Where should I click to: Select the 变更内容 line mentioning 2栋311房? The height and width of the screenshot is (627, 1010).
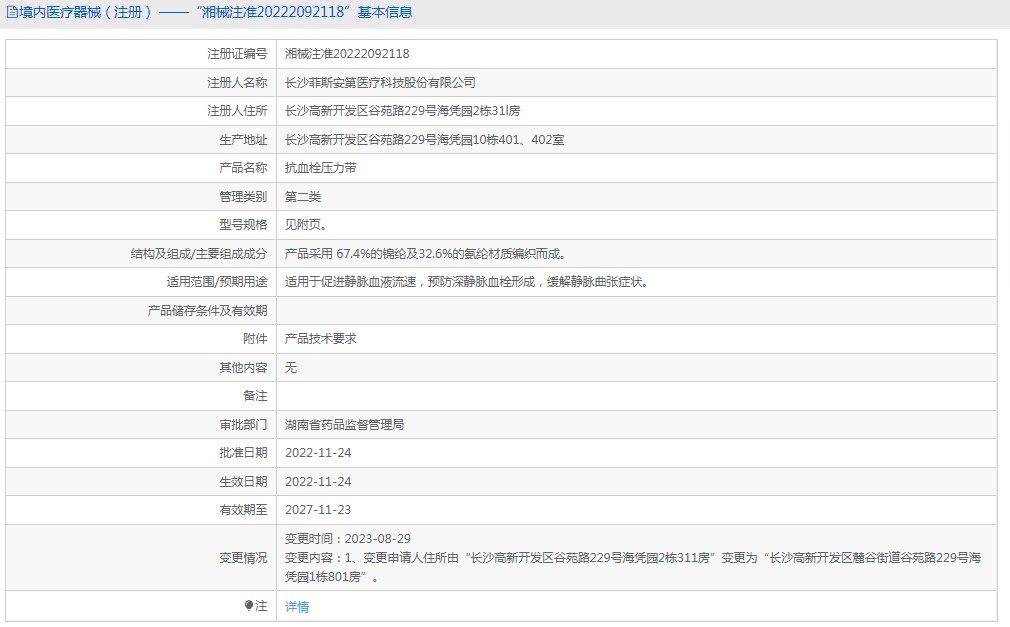point(633,557)
